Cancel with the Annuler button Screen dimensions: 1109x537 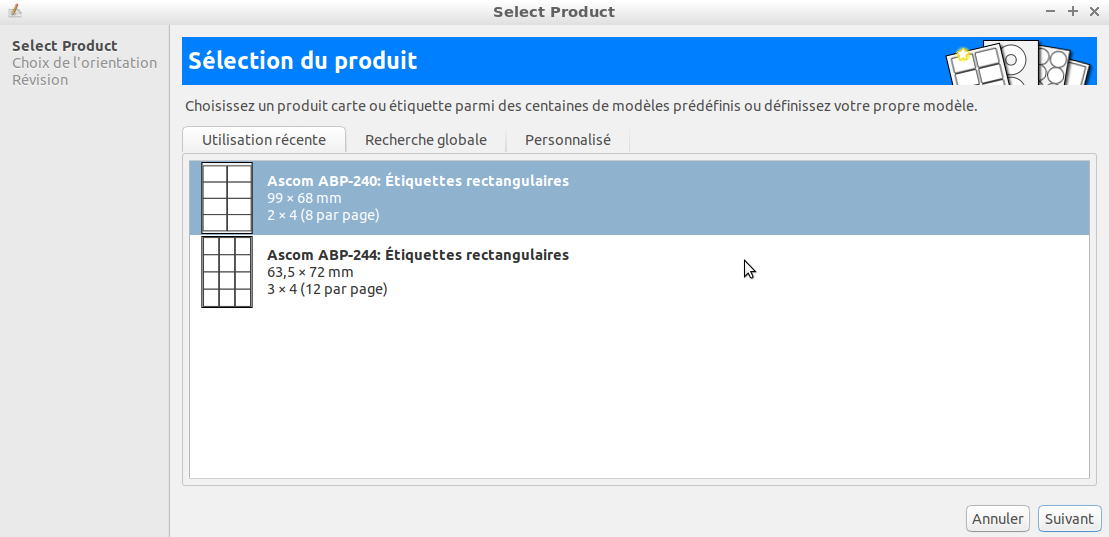coord(997,519)
